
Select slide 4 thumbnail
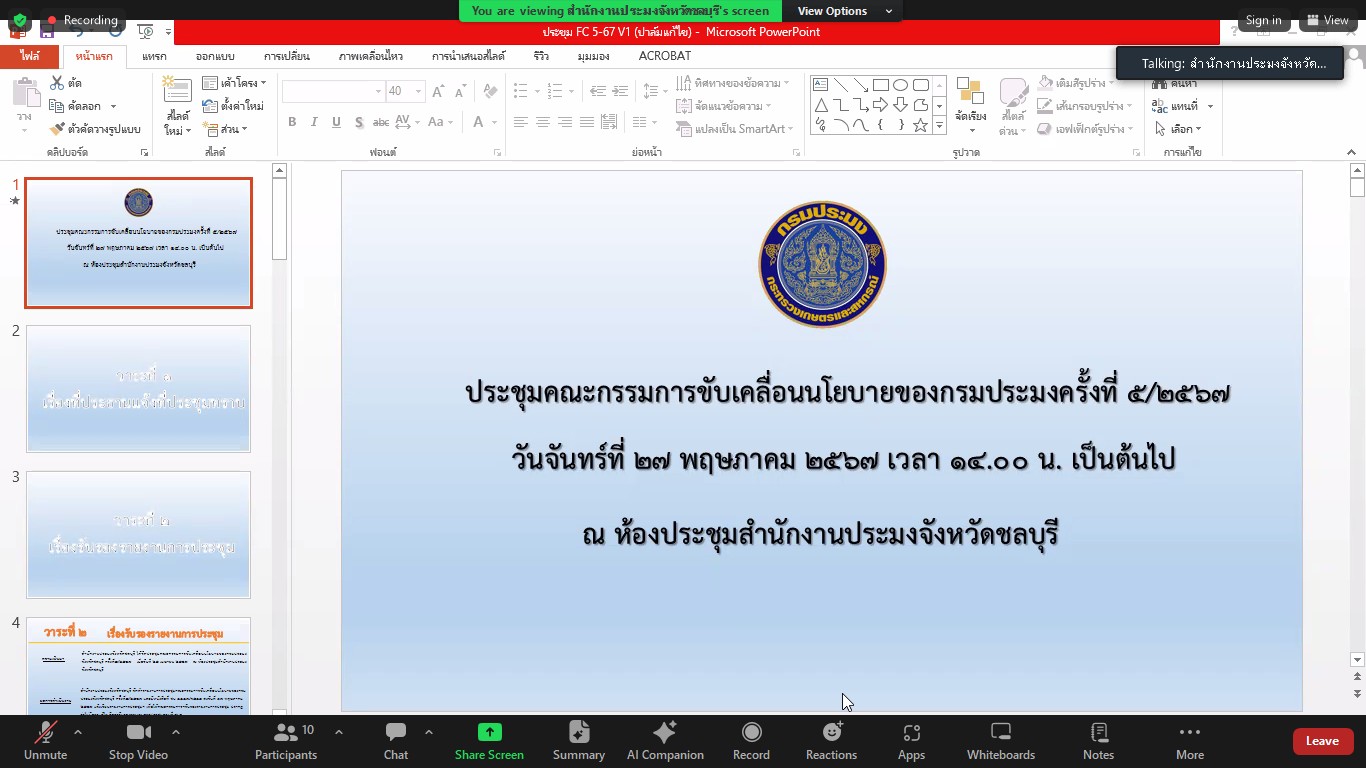tap(139, 666)
